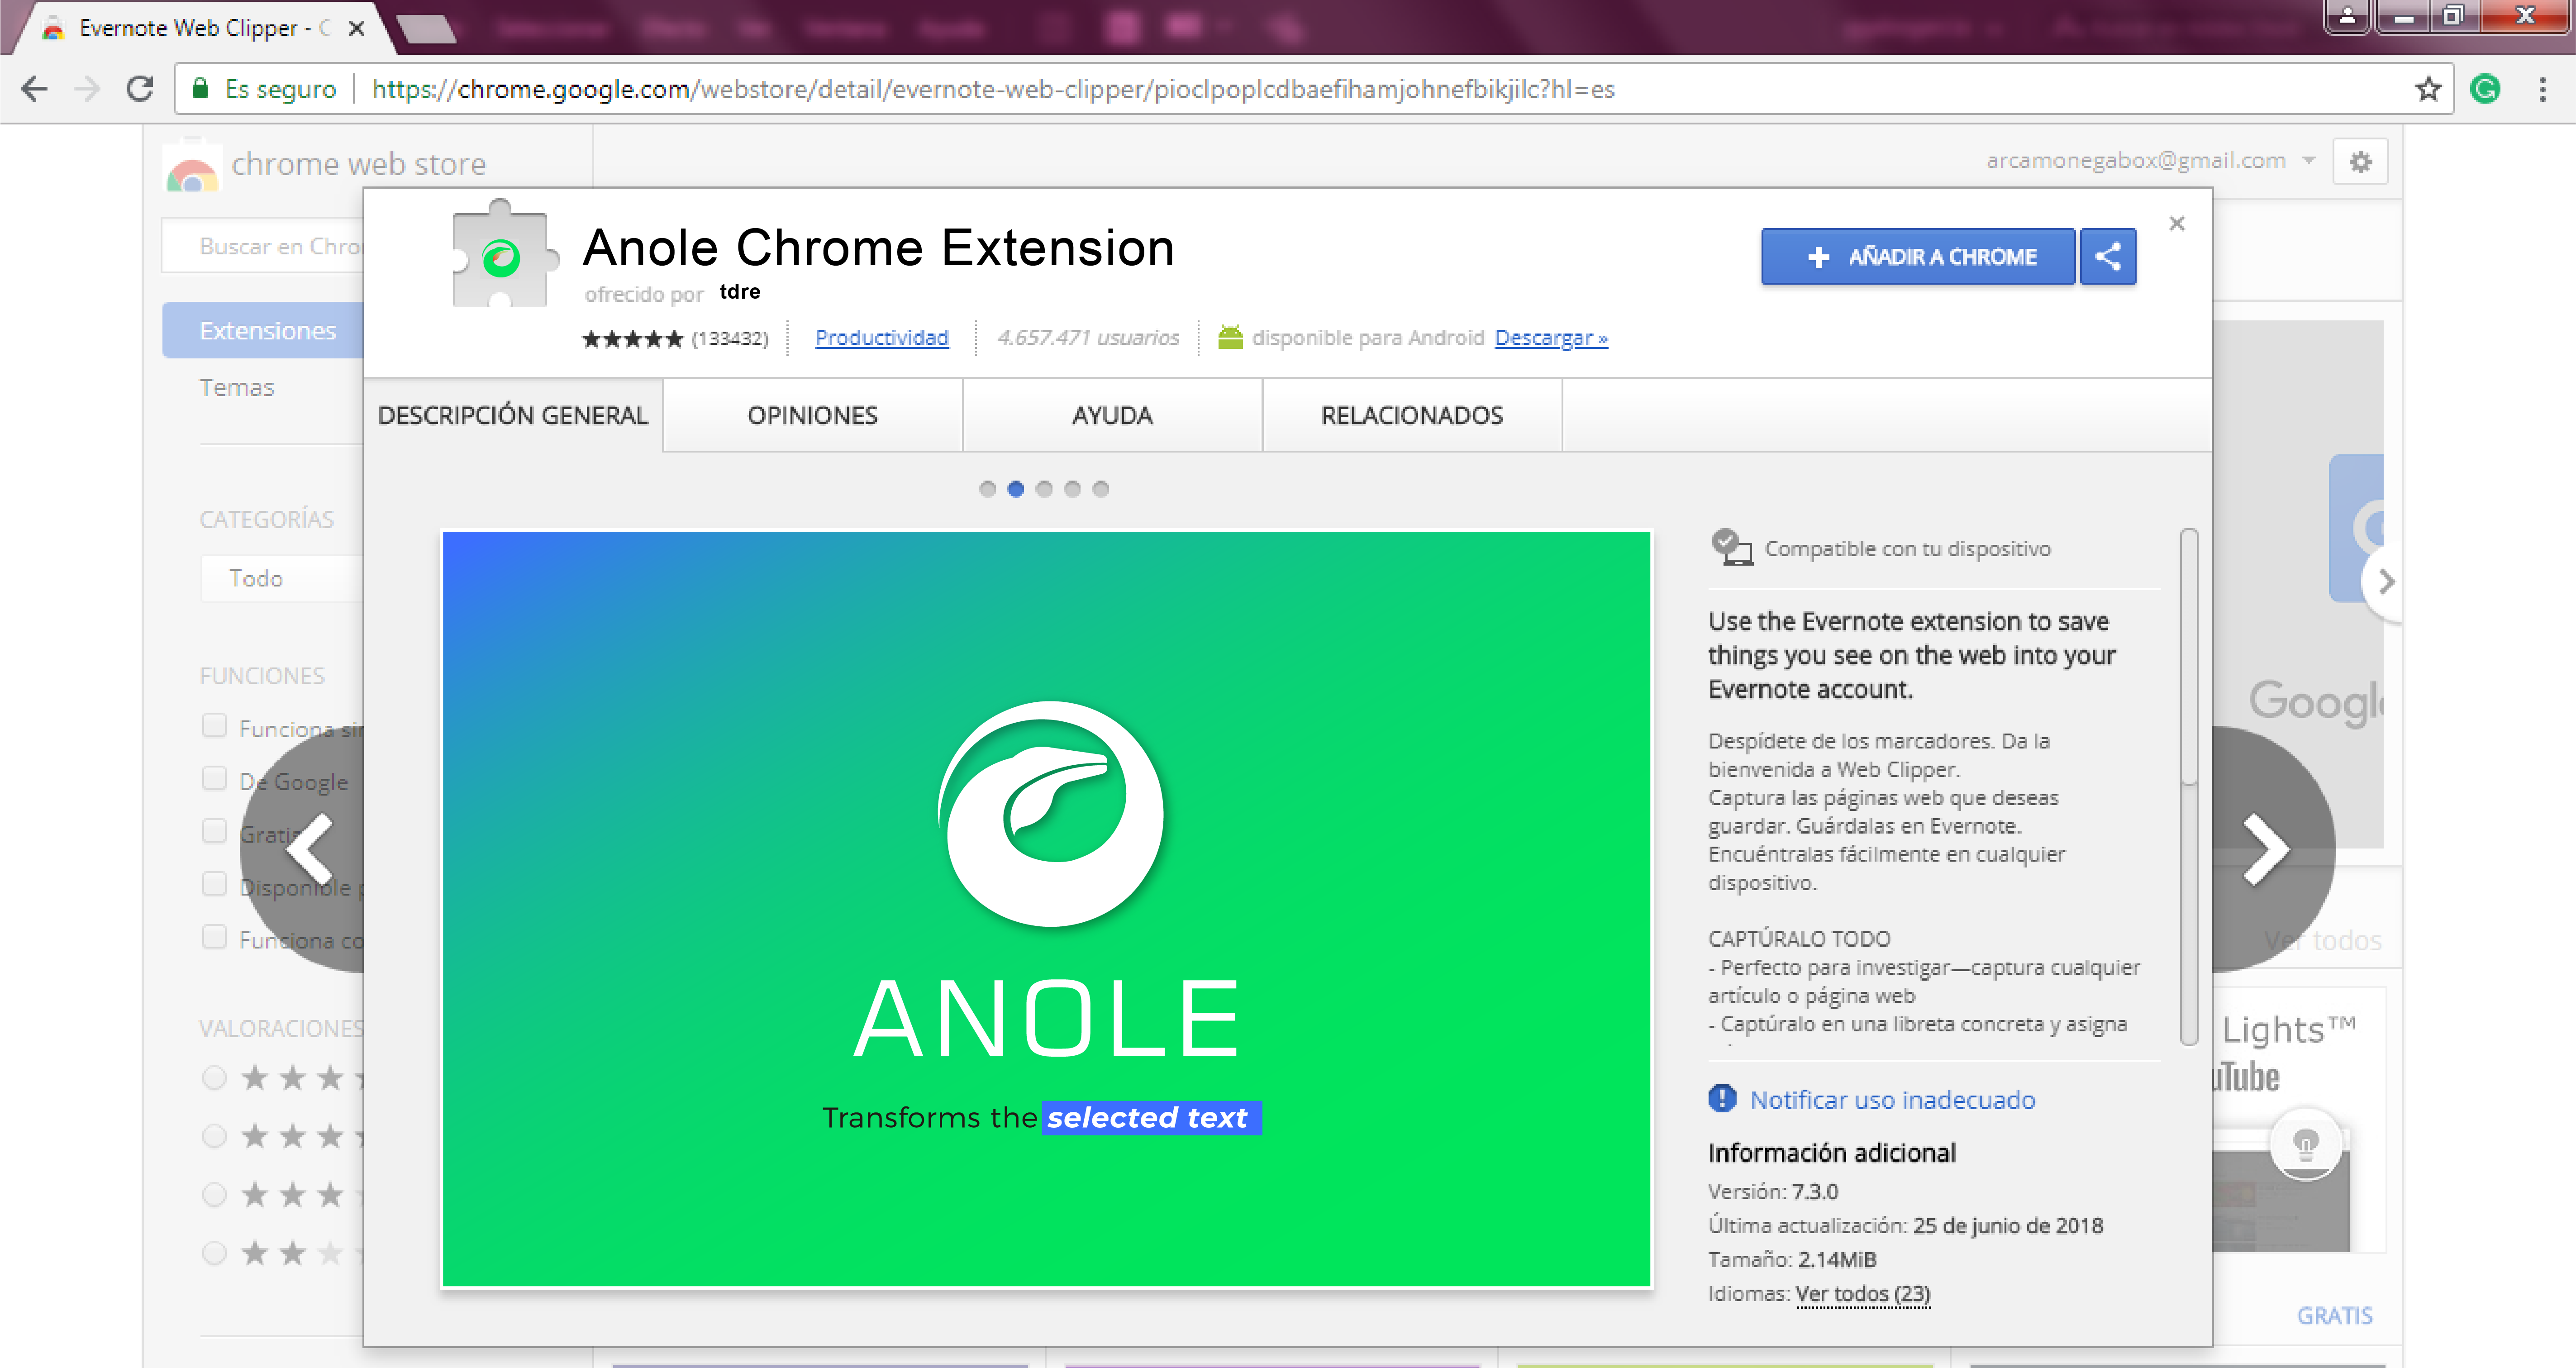Switch to the Opiniones tab
2576x1368 pixels.
tap(812, 415)
